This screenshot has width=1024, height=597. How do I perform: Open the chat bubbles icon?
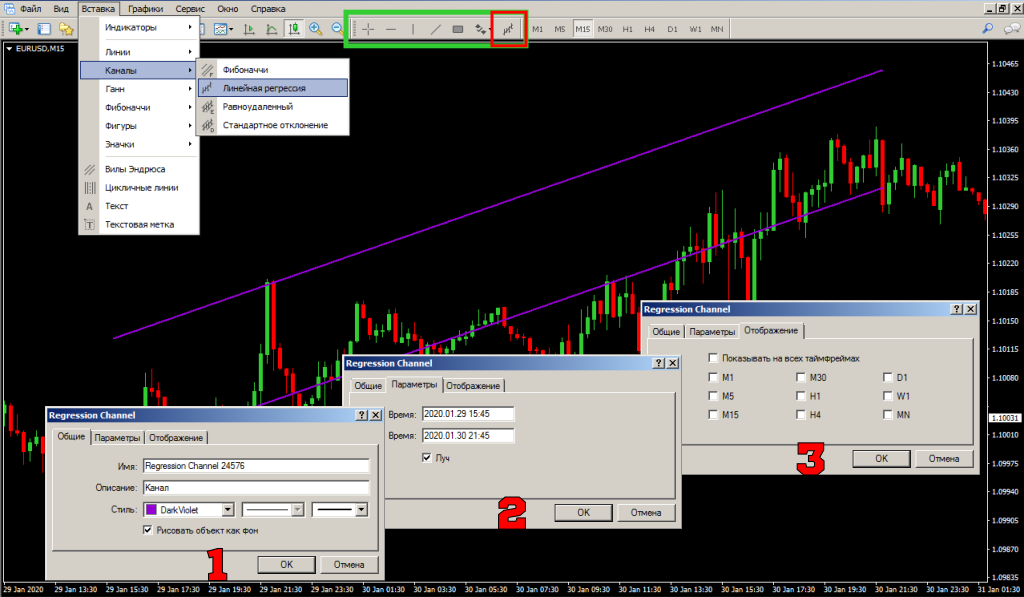pos(1011,29)
